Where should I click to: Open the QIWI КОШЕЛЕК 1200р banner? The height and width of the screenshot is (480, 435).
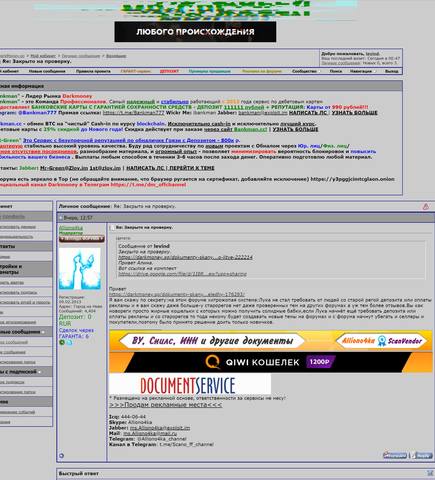(x=271, y=362)
